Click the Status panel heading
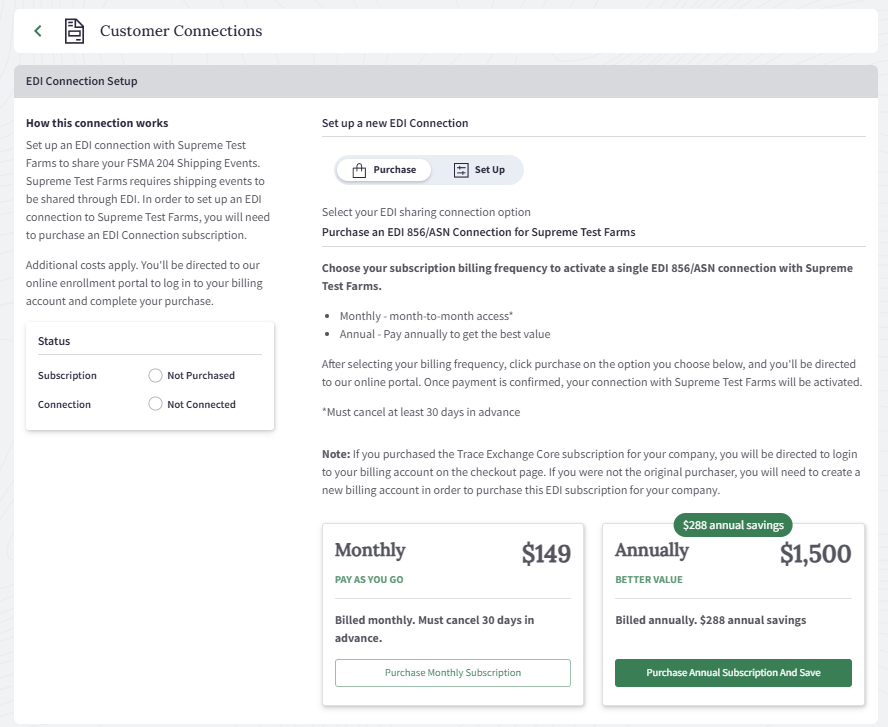Viewport: 888px width, 727px height. (54, 341)
